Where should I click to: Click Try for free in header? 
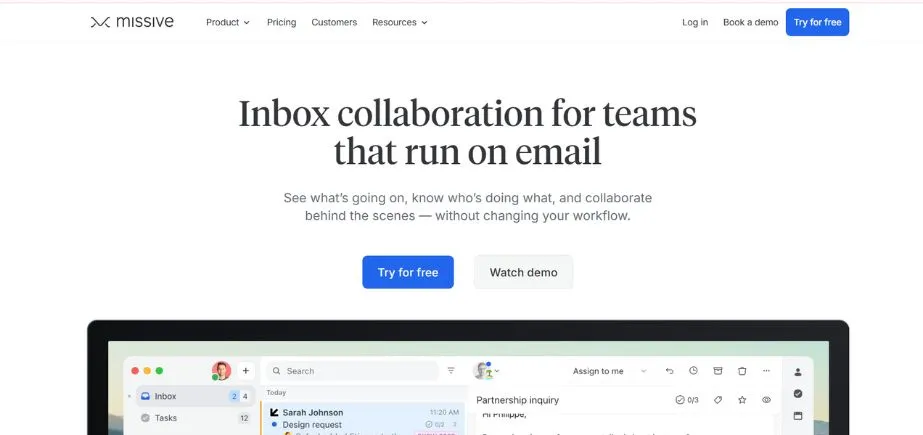[817, 22]
